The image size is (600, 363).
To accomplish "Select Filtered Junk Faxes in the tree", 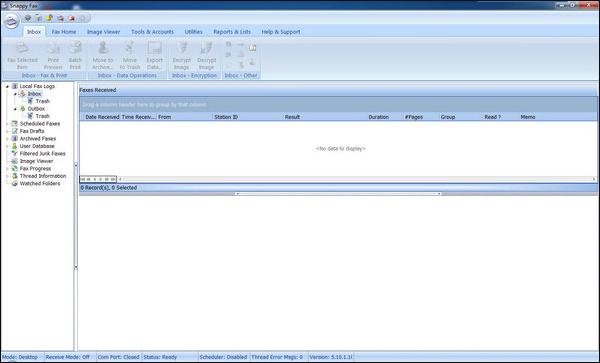I will (42, 154).
